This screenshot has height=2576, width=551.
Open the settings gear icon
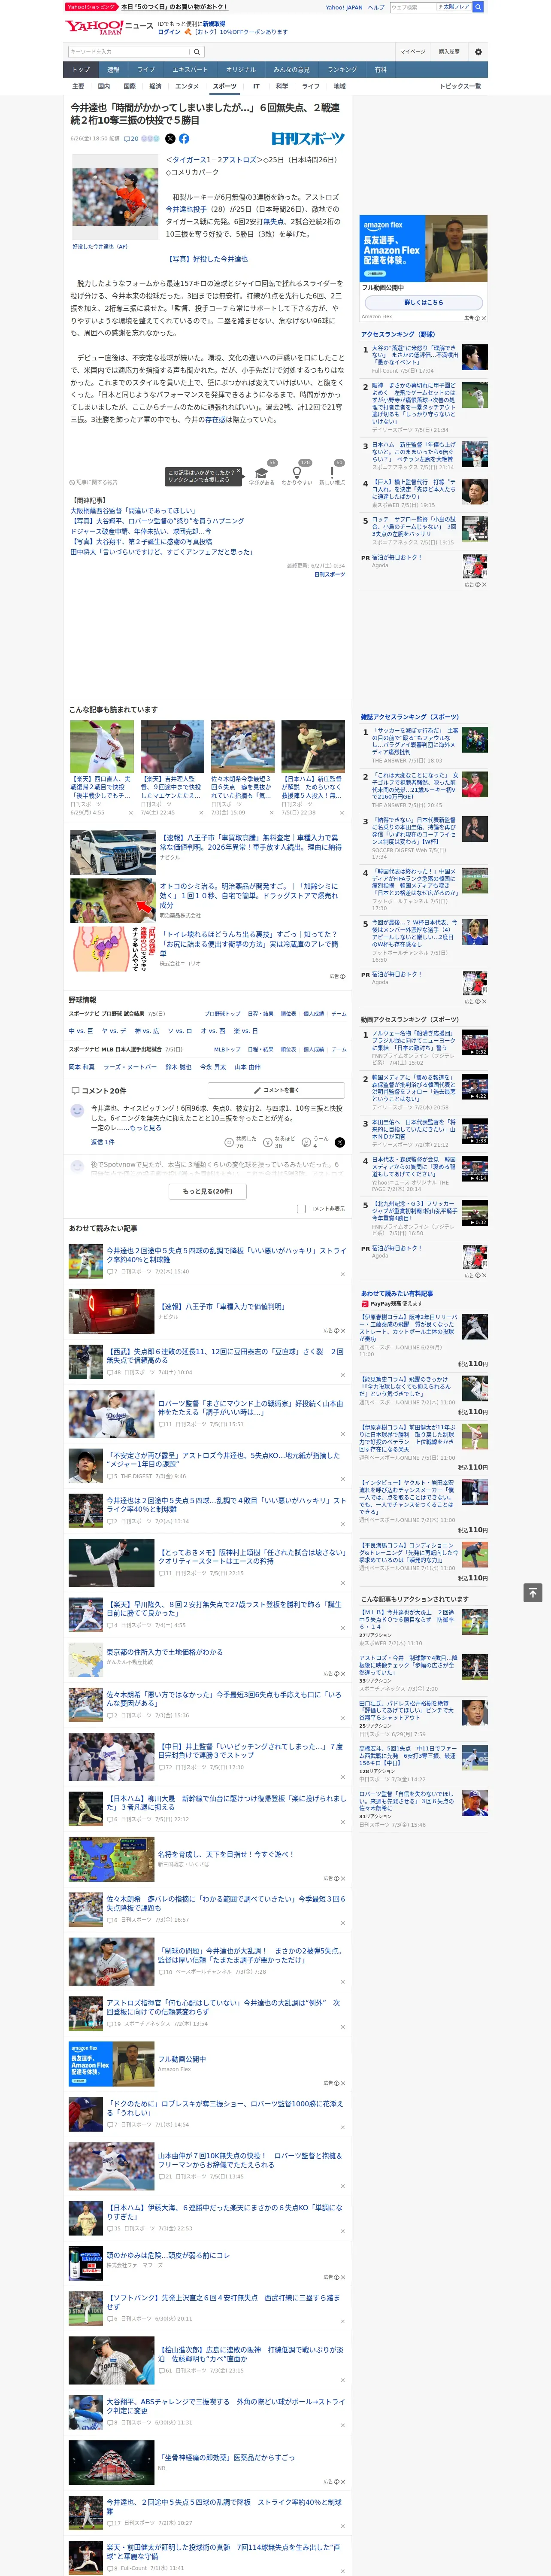point(478,52)
